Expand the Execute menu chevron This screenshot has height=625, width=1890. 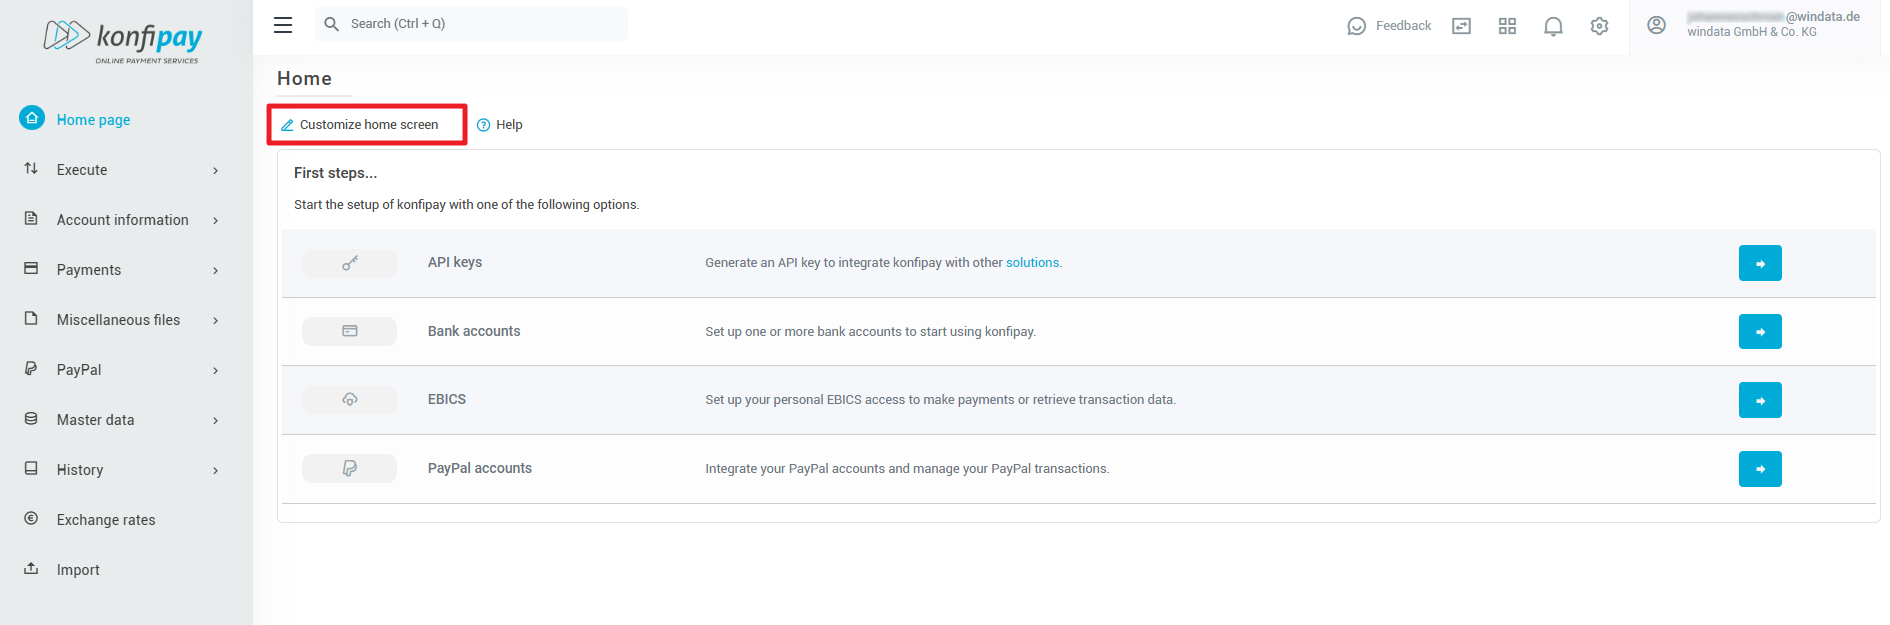[215, 170]
